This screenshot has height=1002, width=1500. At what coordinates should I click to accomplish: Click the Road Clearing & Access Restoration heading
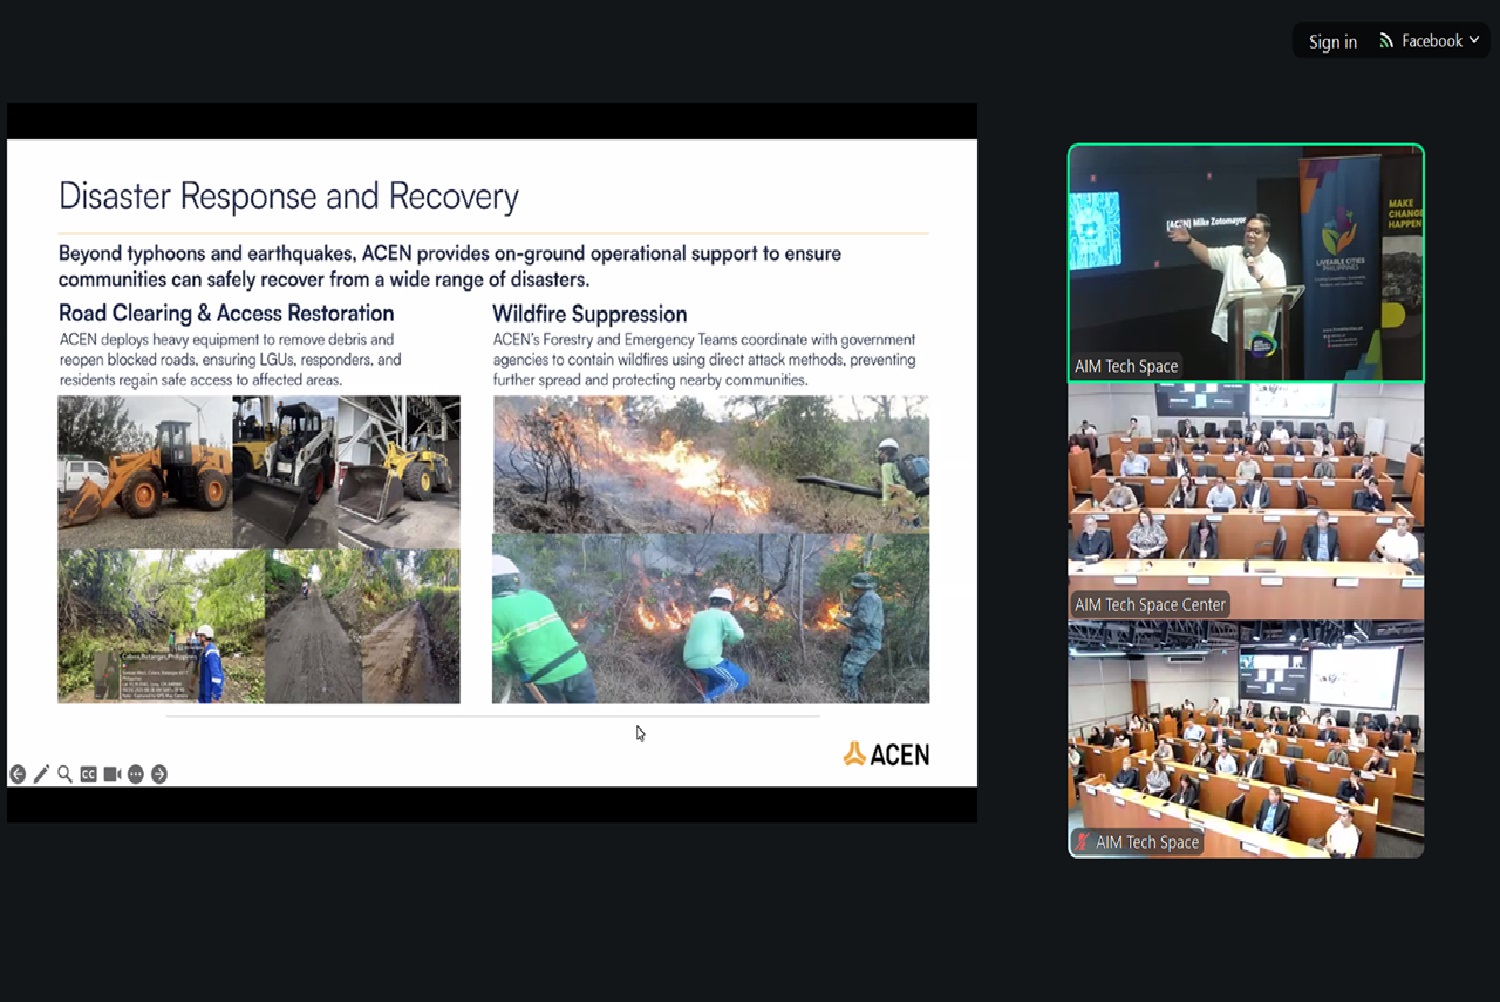coord(226,313)
